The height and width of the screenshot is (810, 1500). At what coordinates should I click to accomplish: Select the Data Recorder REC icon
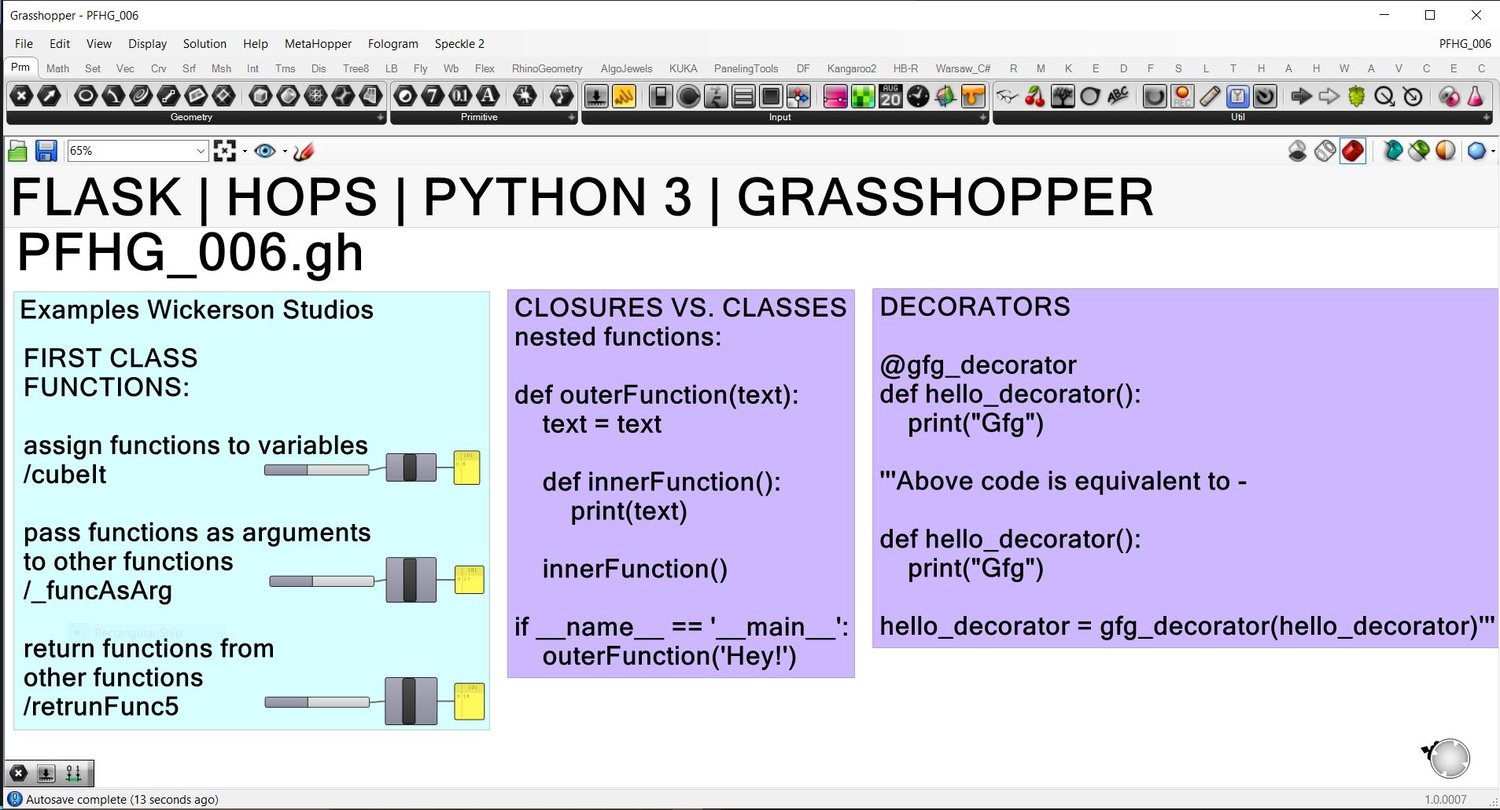point(1183,96)
